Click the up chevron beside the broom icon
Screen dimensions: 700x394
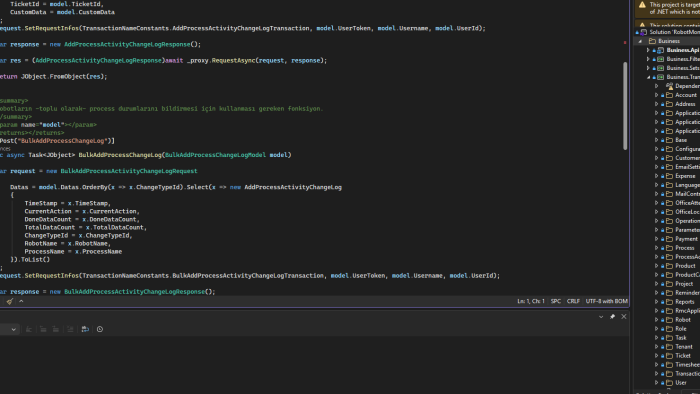[21, 302]
